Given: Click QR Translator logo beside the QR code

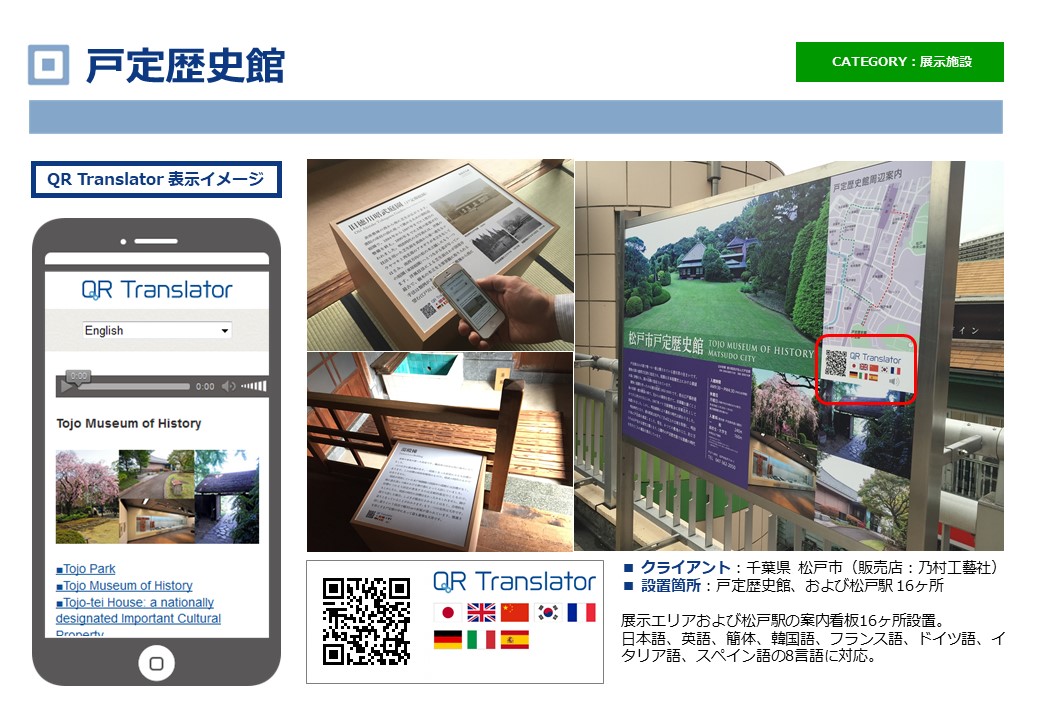Looking at the screenshot, I should (x=514, y=581).
